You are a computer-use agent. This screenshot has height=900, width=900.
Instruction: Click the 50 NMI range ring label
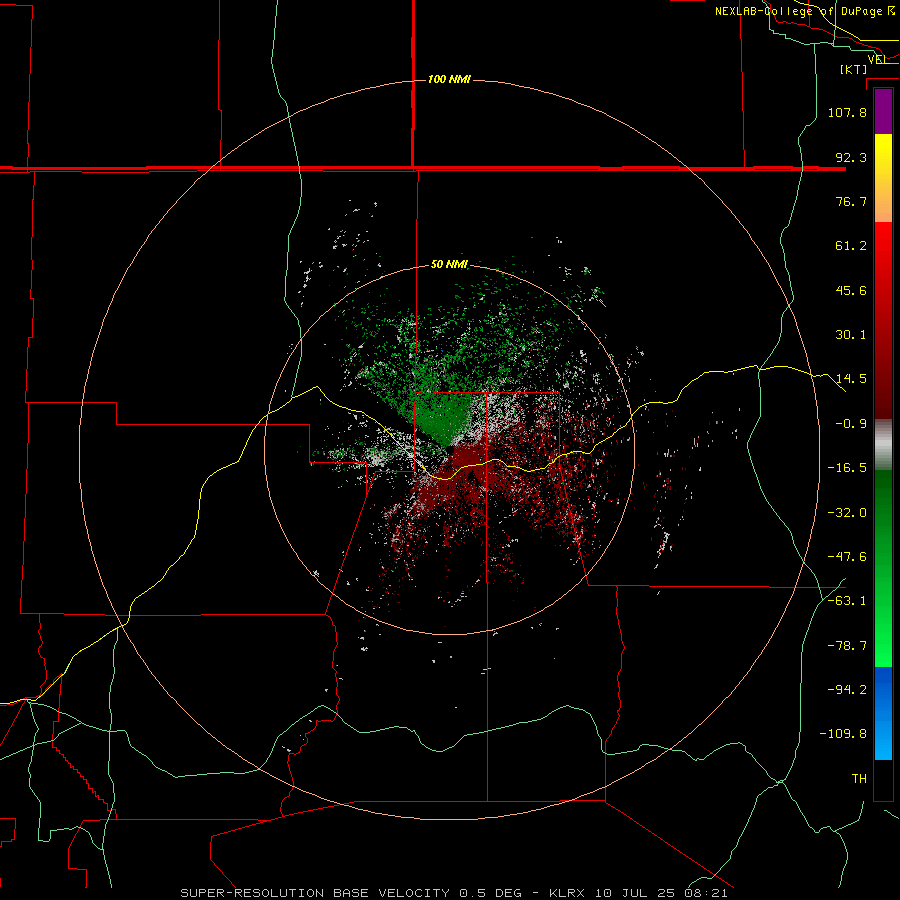449,265
